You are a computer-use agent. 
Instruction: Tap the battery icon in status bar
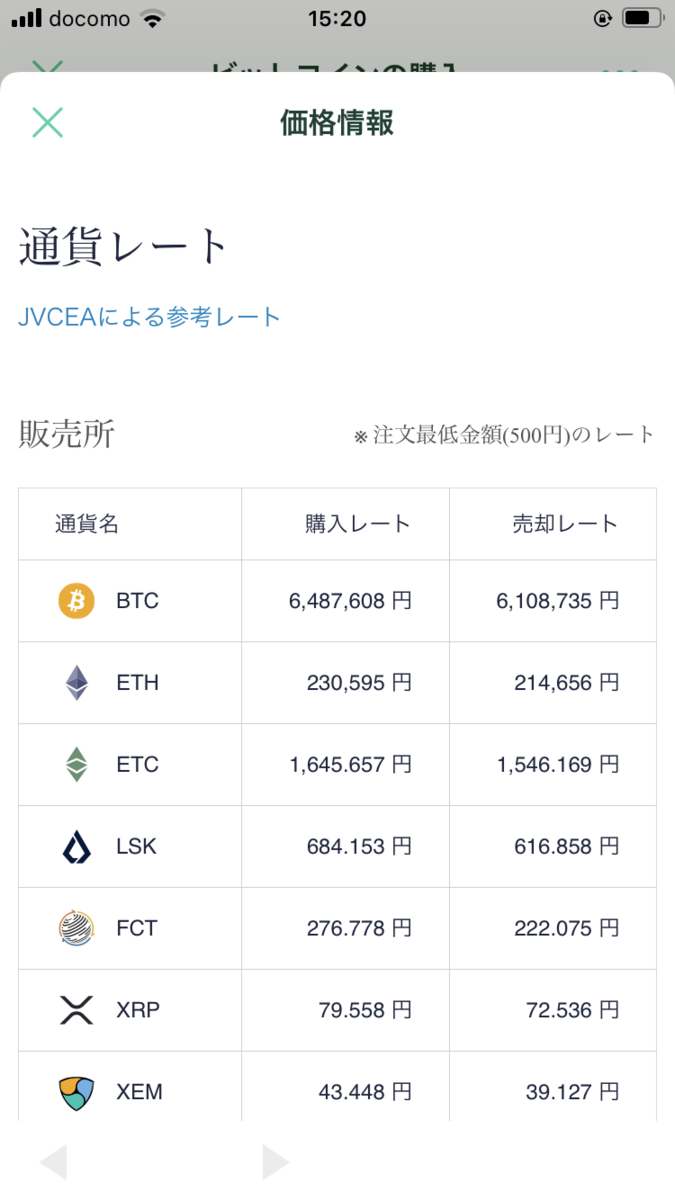click(x=642, y=18)
